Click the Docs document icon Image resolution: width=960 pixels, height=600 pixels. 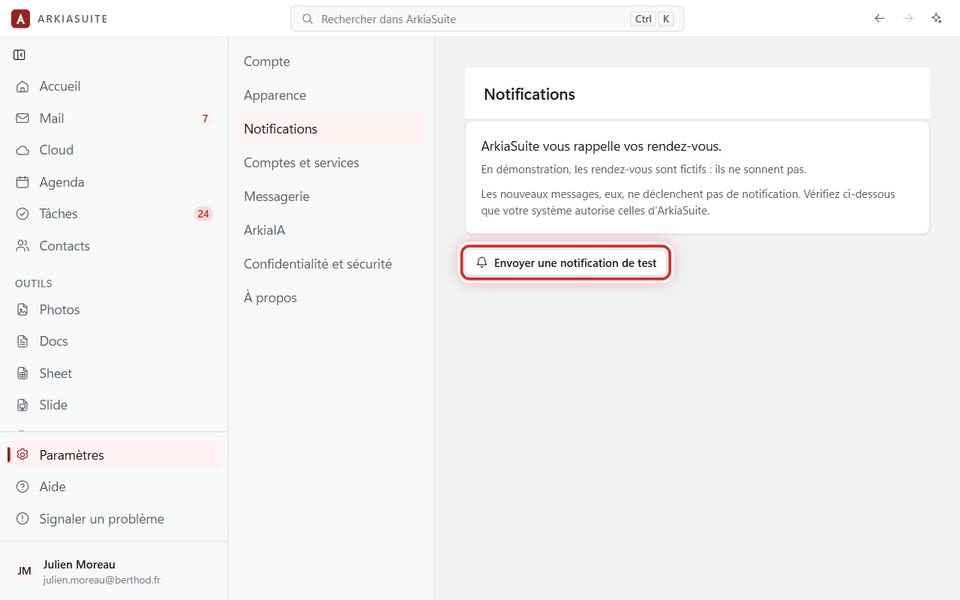point(23,341)
